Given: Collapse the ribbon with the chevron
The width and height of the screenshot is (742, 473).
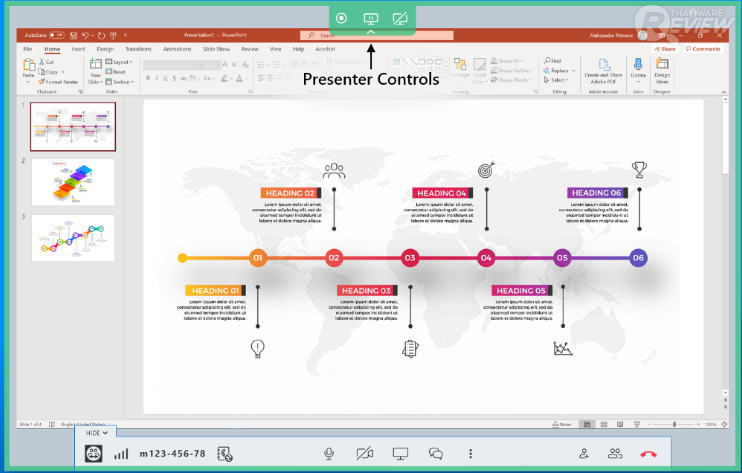Looking at the screenshot, I should click(724, 92).
